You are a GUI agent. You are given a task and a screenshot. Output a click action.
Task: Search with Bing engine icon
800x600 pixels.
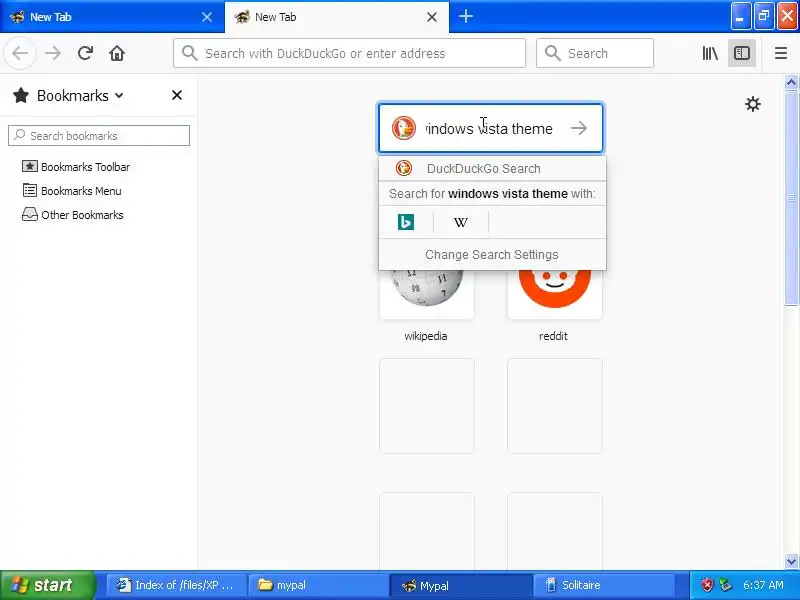click(406, 222)
